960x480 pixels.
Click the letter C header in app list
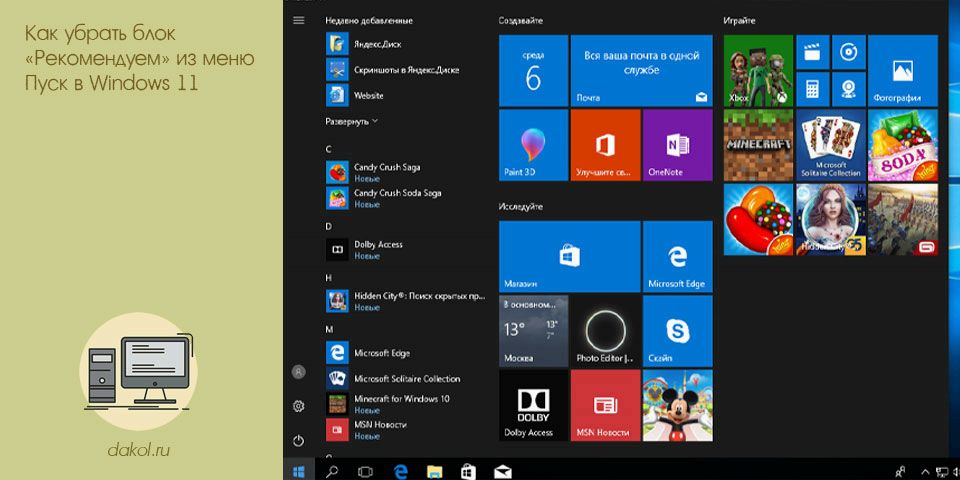click(329, 149)
